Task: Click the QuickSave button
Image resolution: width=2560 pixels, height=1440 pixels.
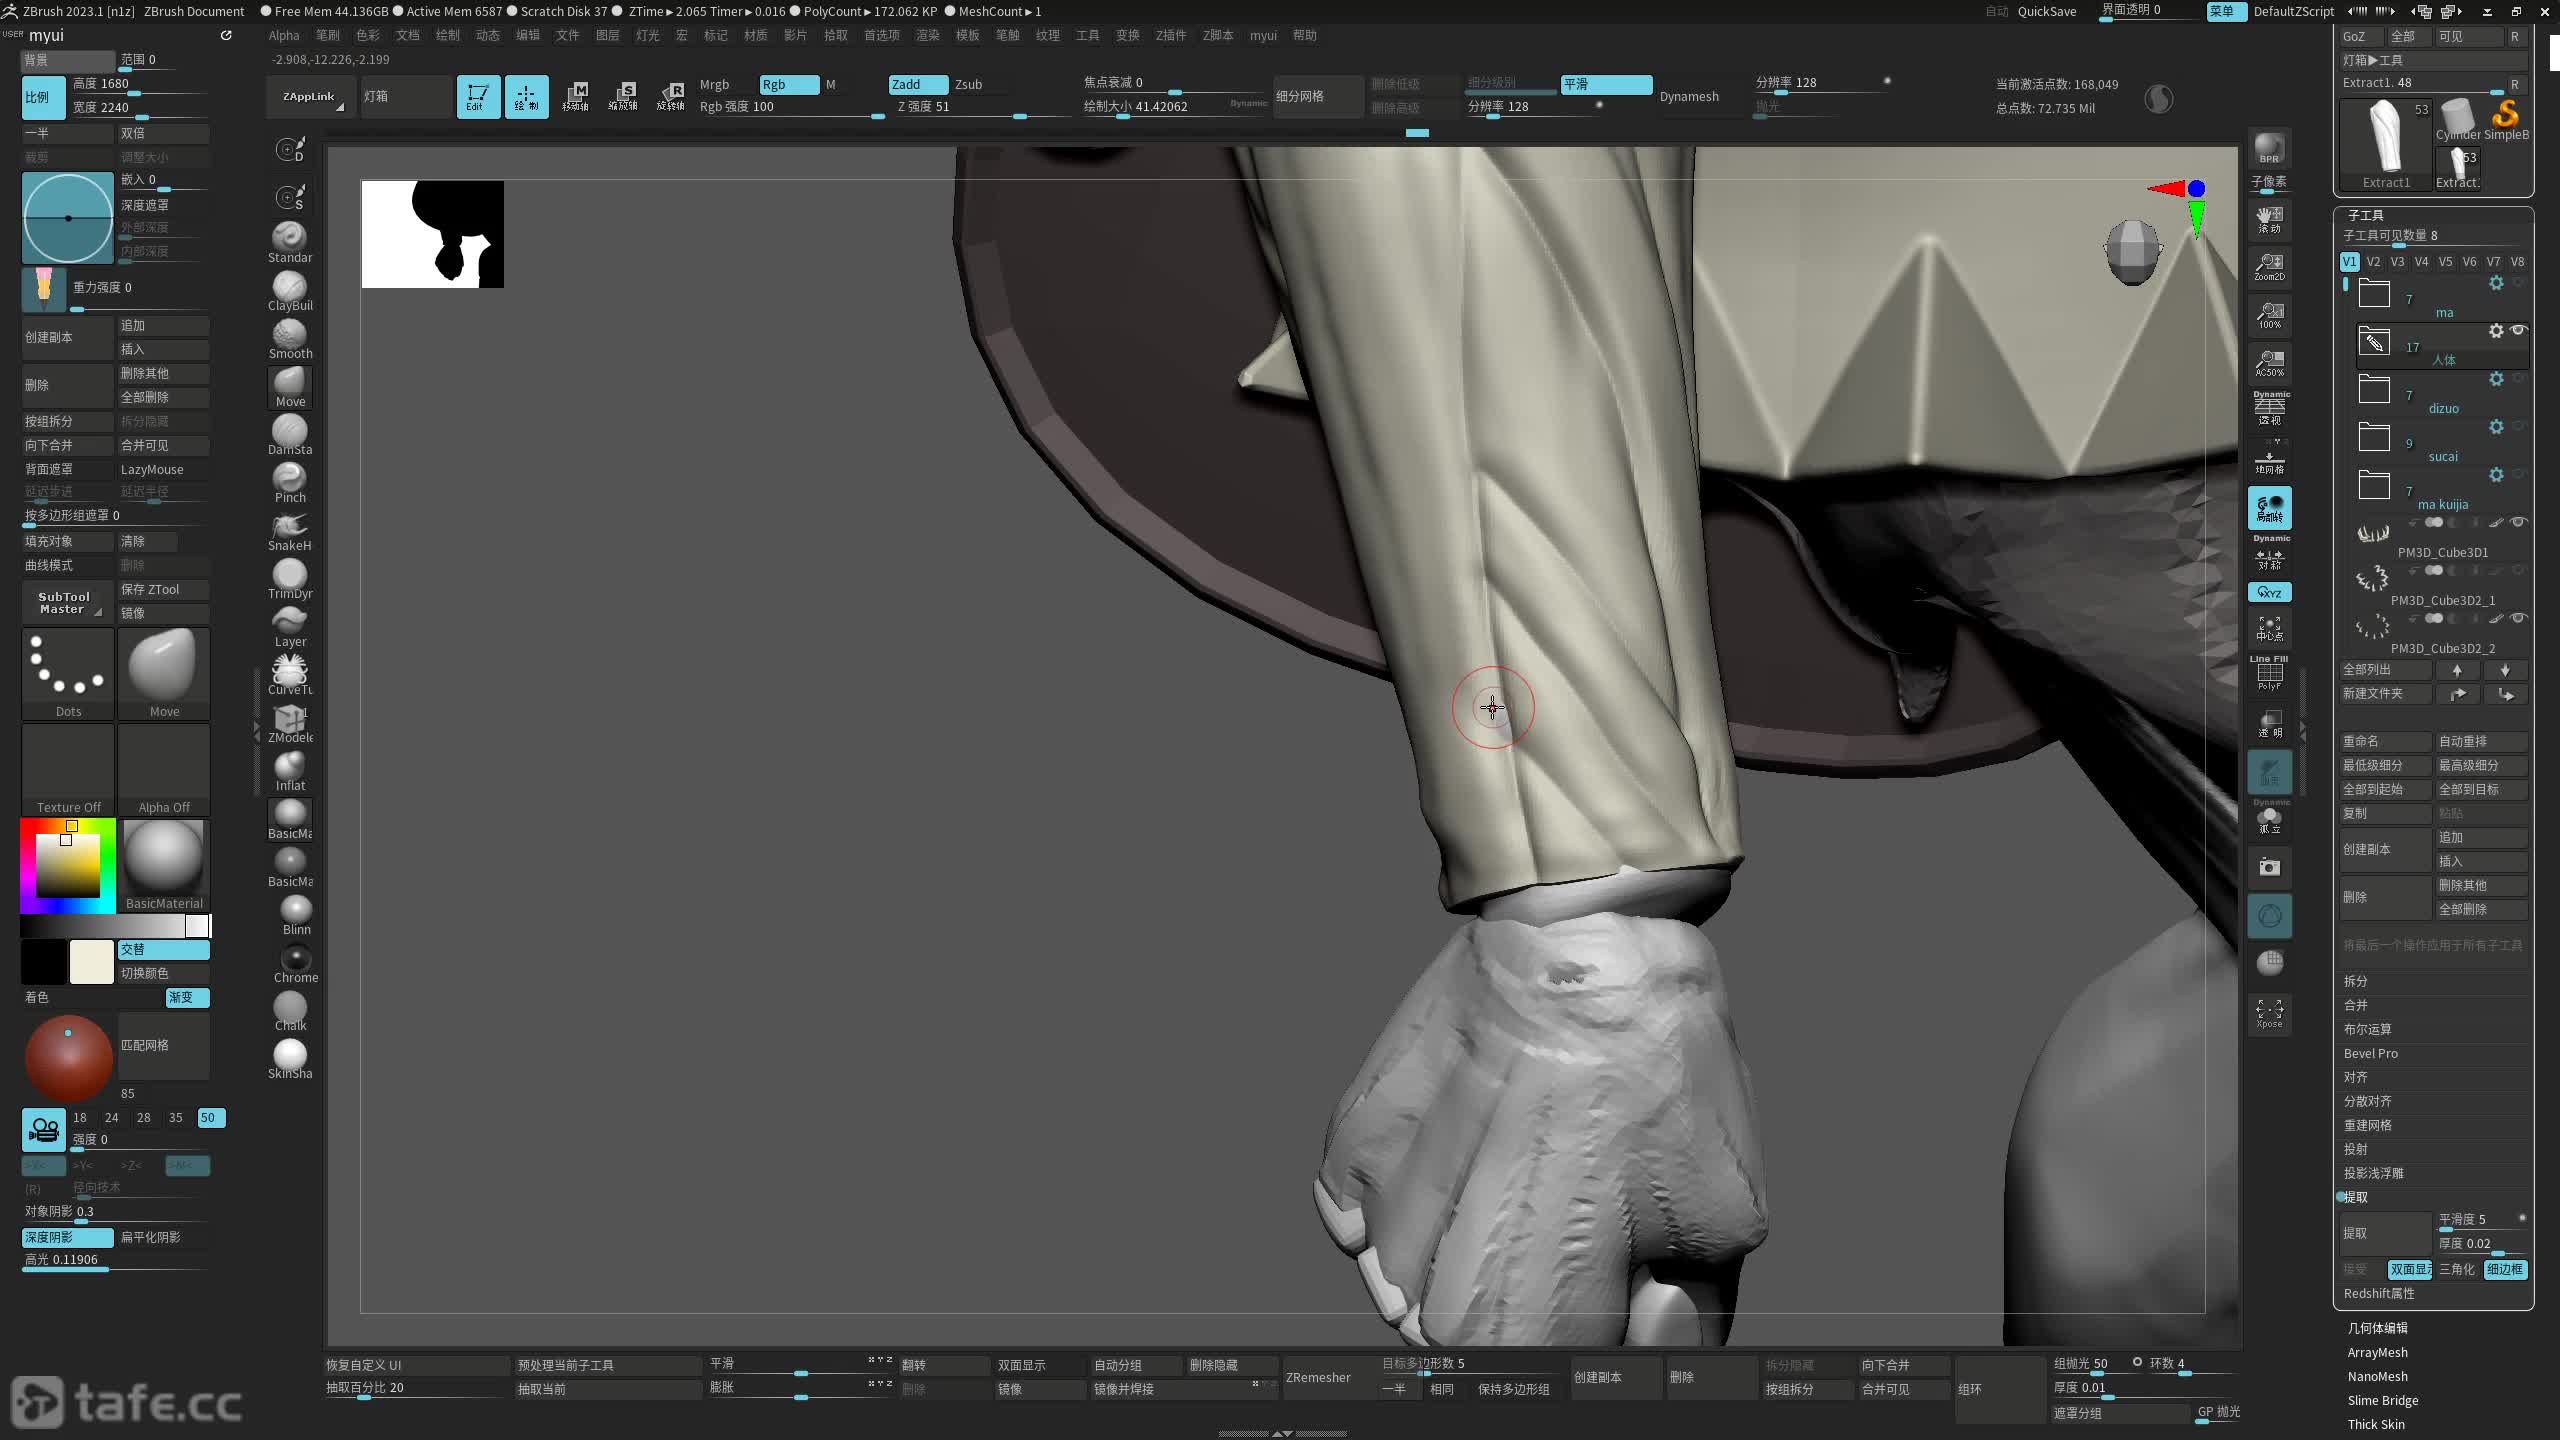Action: click(2046, 11)
